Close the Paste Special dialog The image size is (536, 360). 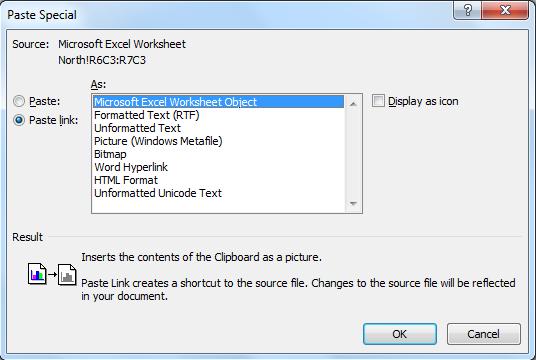pyautogui.click(x=505, y=10)
